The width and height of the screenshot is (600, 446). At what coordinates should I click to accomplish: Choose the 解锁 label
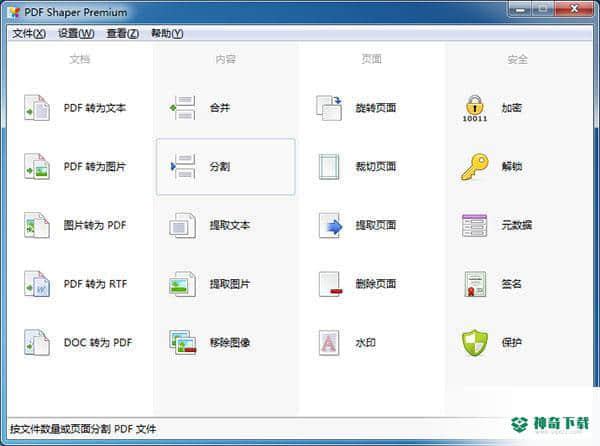512,166
